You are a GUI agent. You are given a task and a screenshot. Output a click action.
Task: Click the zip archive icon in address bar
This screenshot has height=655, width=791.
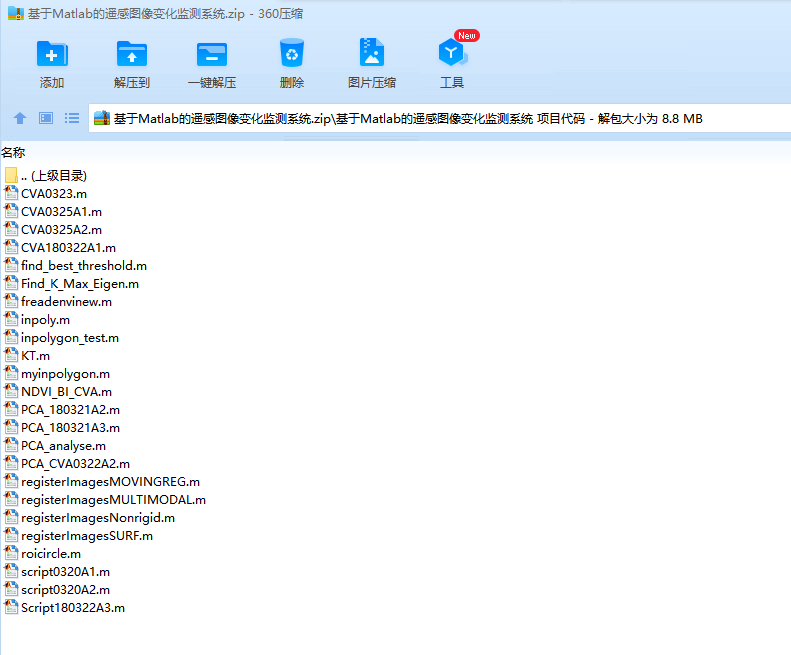pos(102,118)
